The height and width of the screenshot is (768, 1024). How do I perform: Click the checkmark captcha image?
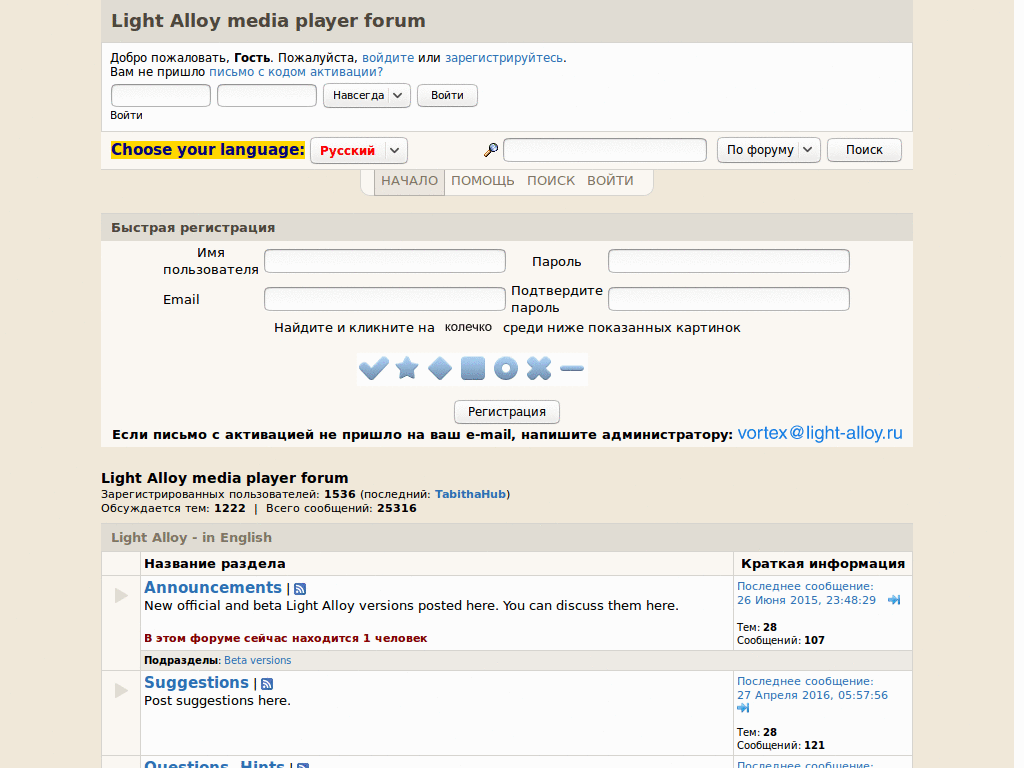pos(374,368)
